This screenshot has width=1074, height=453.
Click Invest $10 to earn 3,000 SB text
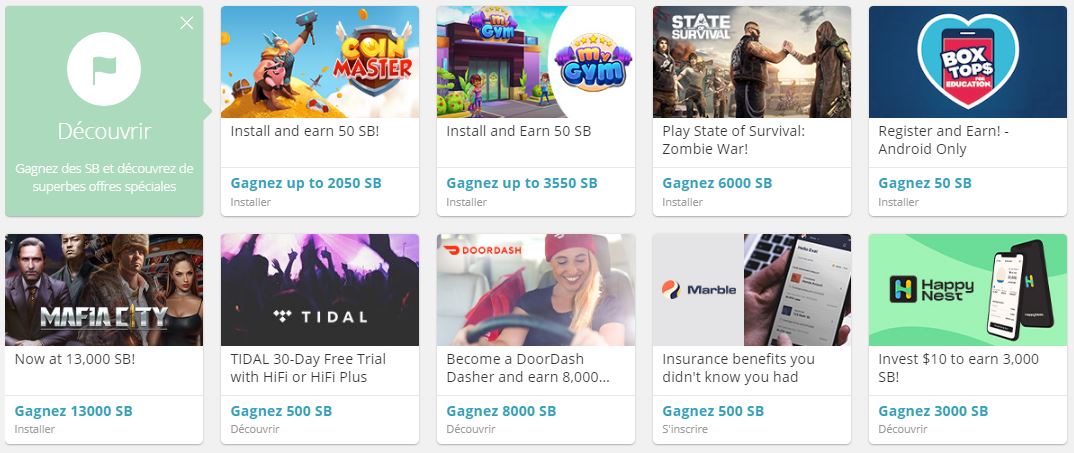(x=958, y=368)
